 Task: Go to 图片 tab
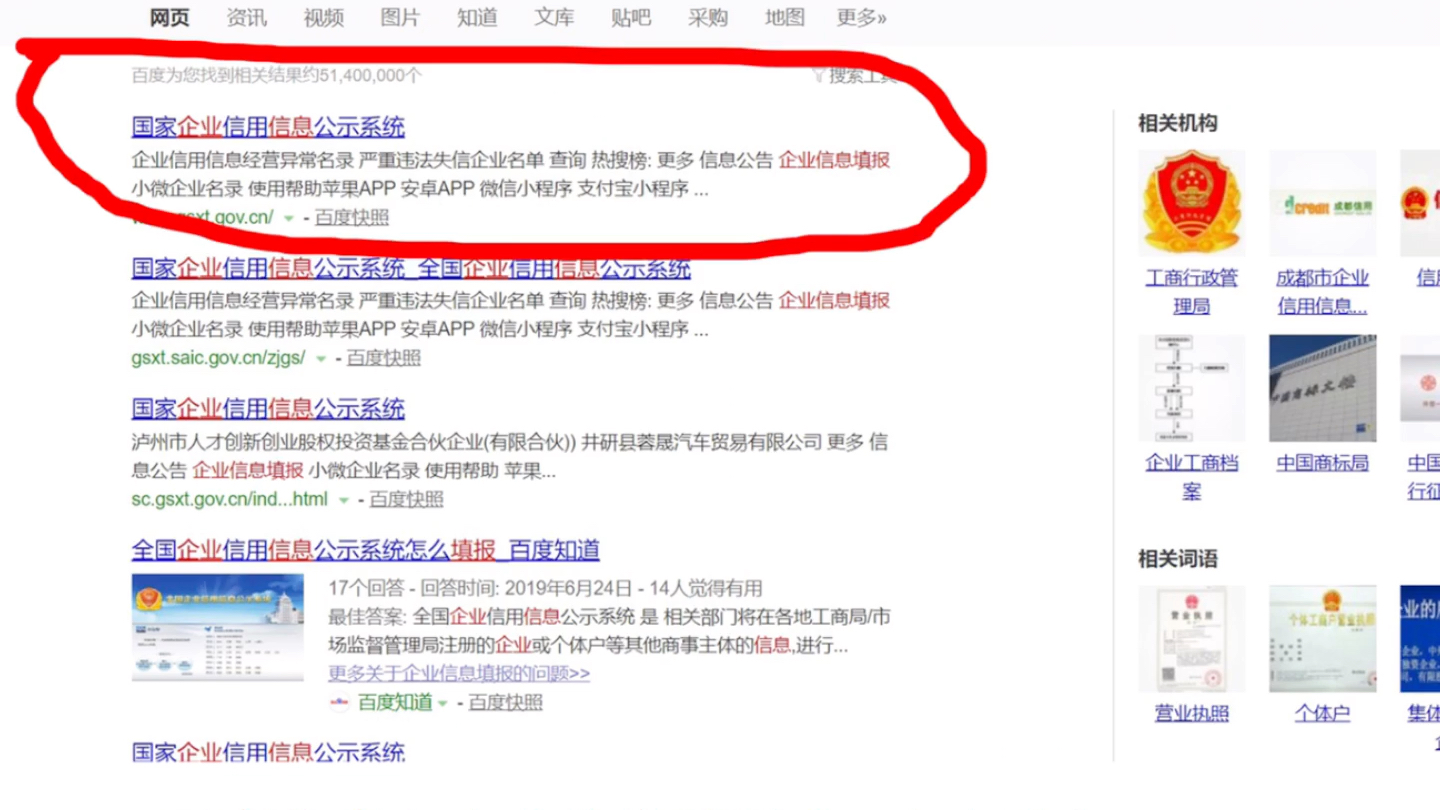point(400,17)
